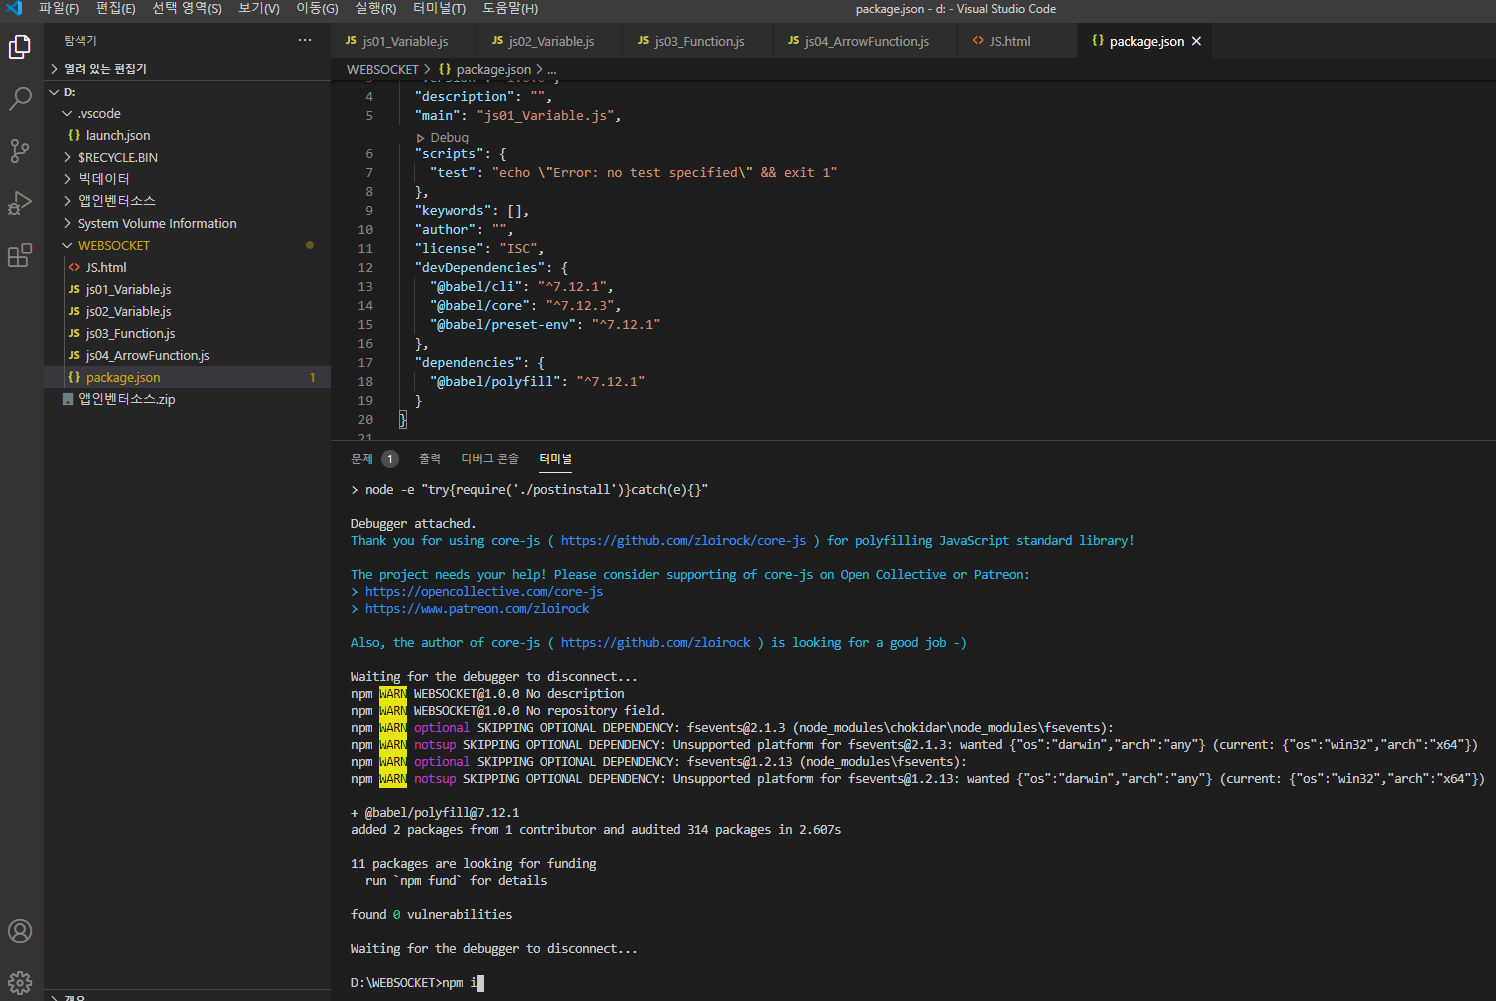
Task: Switch to js03_Function.js editor tab
Action: (699, 41)
